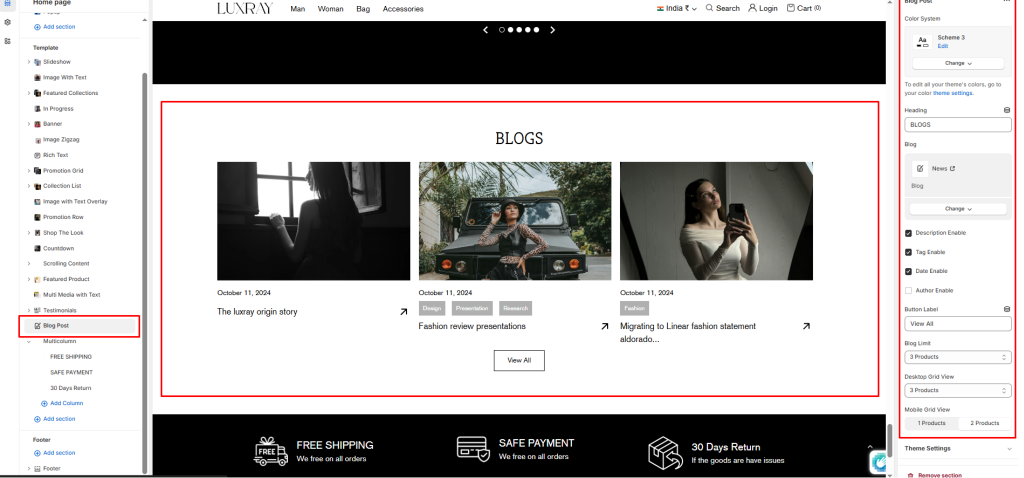Click the Heading input containing BLOGS

958,125
